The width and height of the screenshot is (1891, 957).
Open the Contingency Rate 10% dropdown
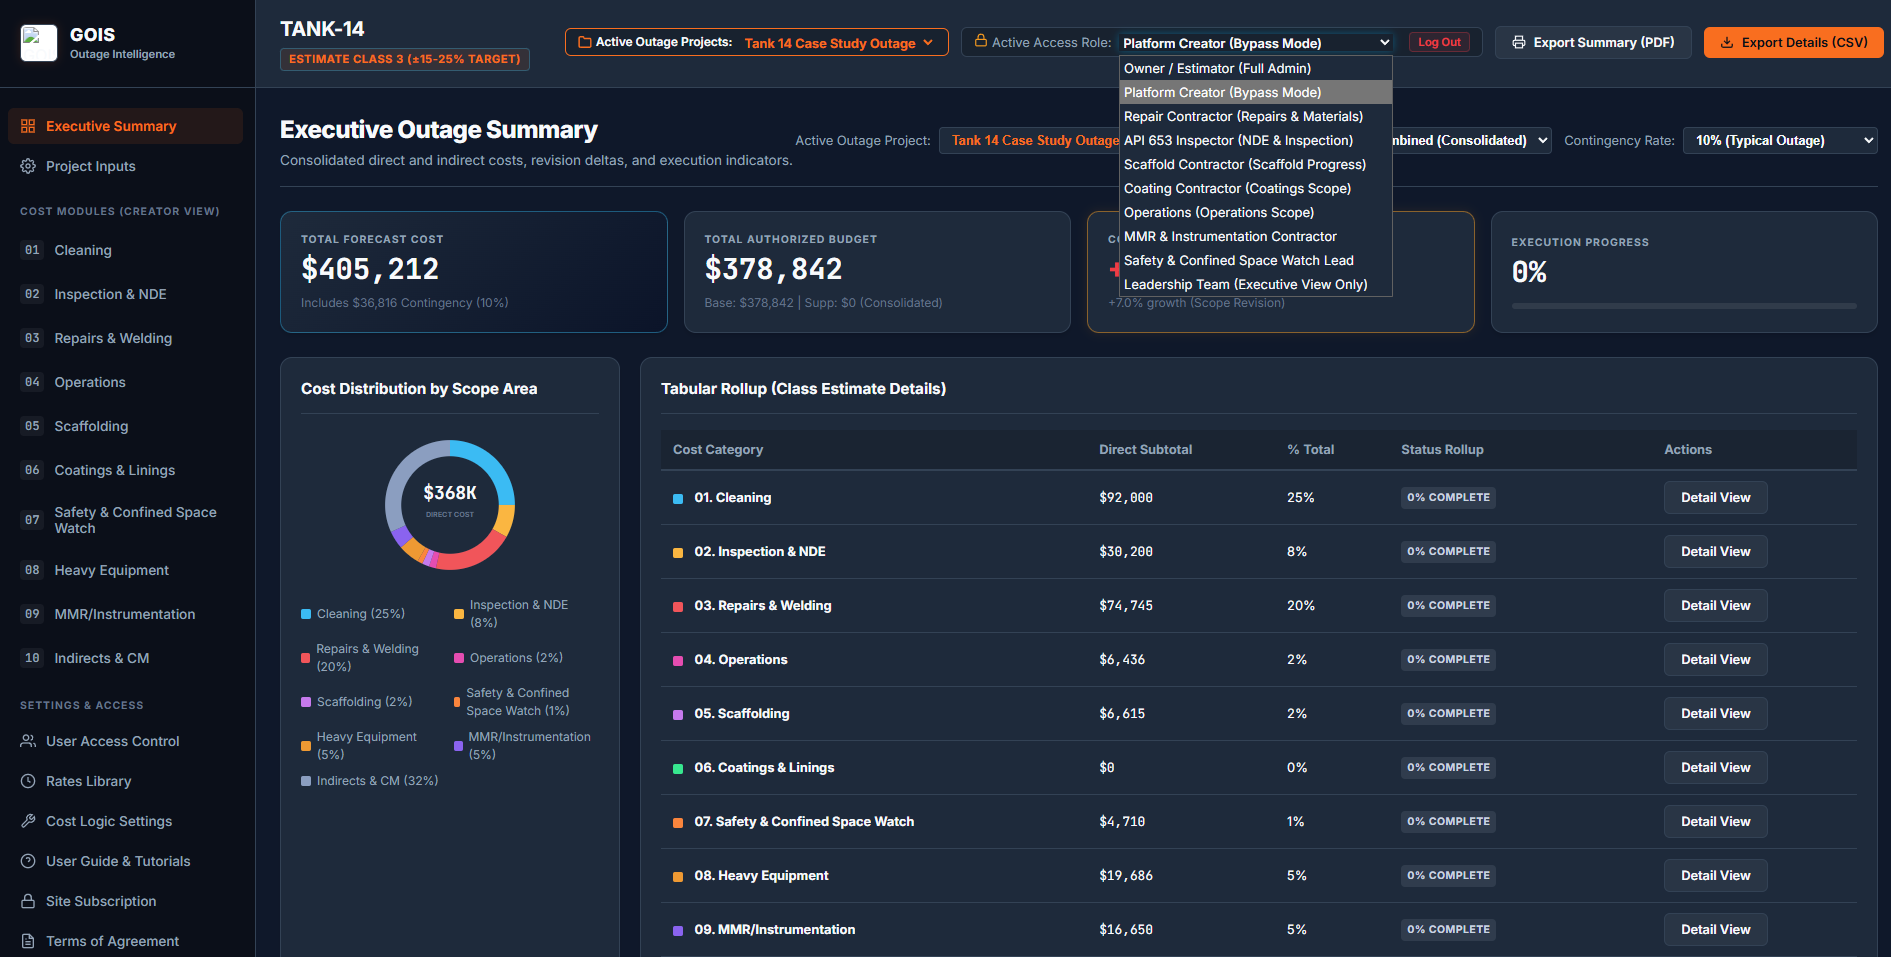click(x=1780, y=141)
